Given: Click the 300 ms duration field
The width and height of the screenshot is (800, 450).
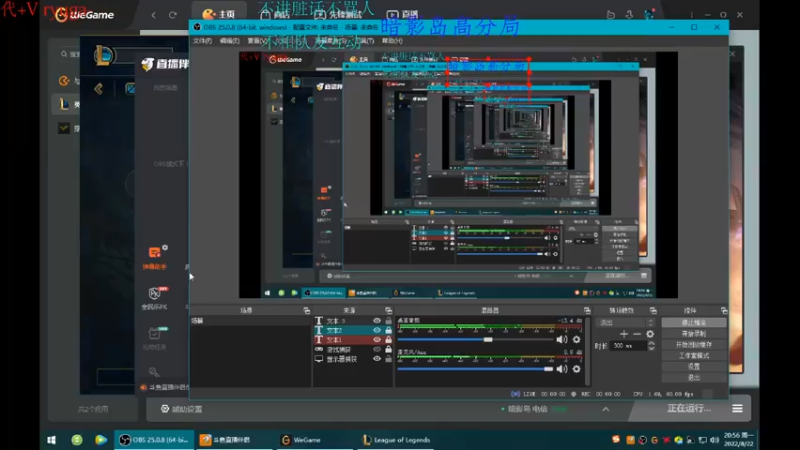Looking at the screenshot, I should pyautogui.click(x=629, y=345).
